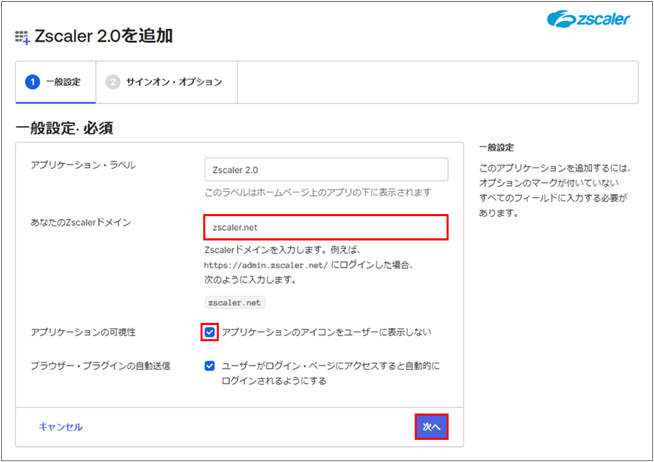Click the step 2 number circle
The height and width of the screenshot is (462, 654).
click(113, 82)
